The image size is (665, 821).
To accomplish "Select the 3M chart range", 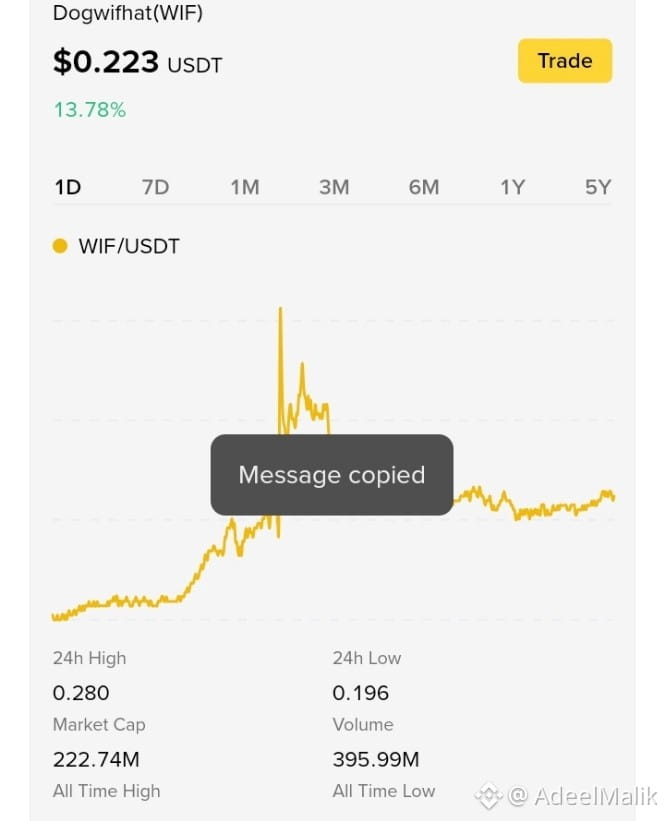I will point(334,187).
